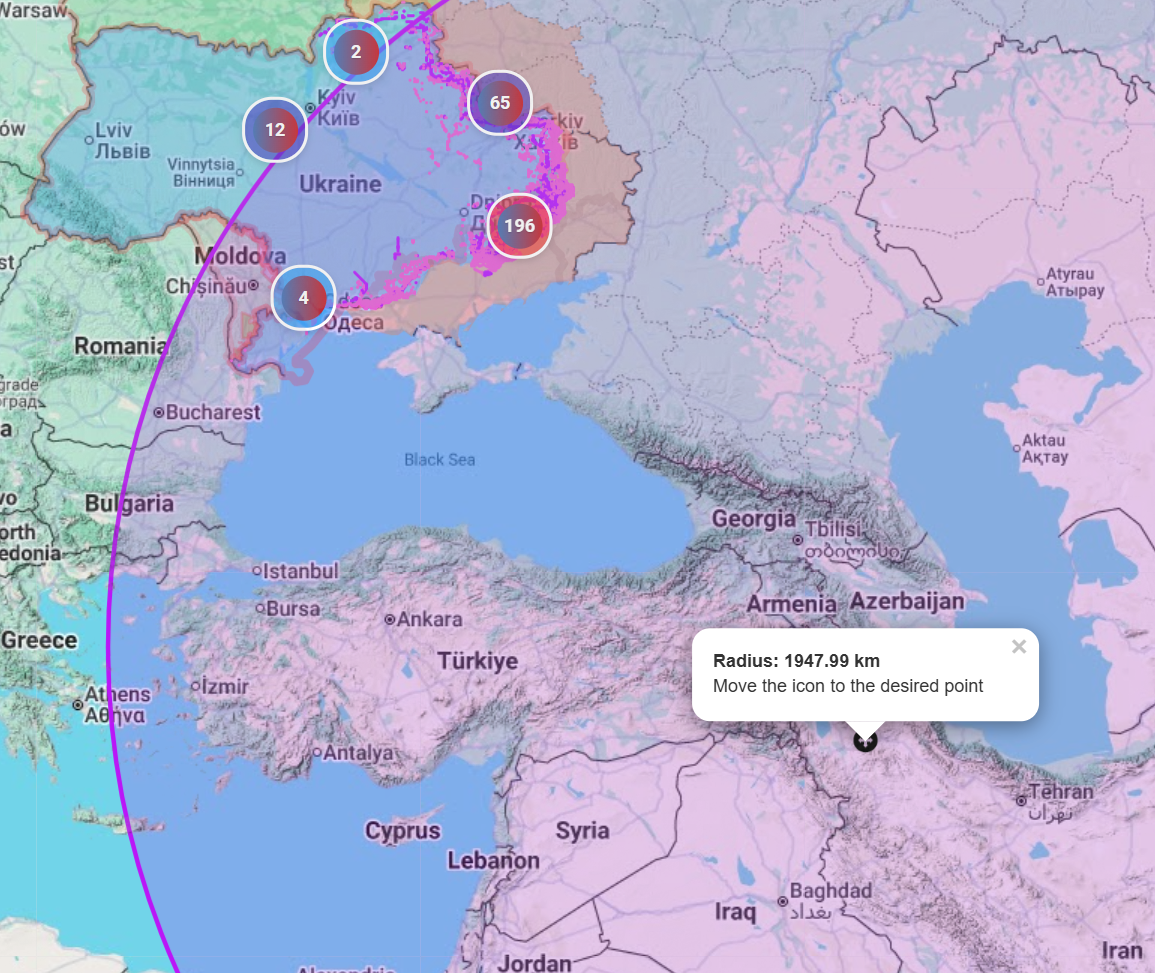Image resolution: width=1155 pixels, height=973 pixels.
Task: Click the Cyprus label
Action: 403,831
